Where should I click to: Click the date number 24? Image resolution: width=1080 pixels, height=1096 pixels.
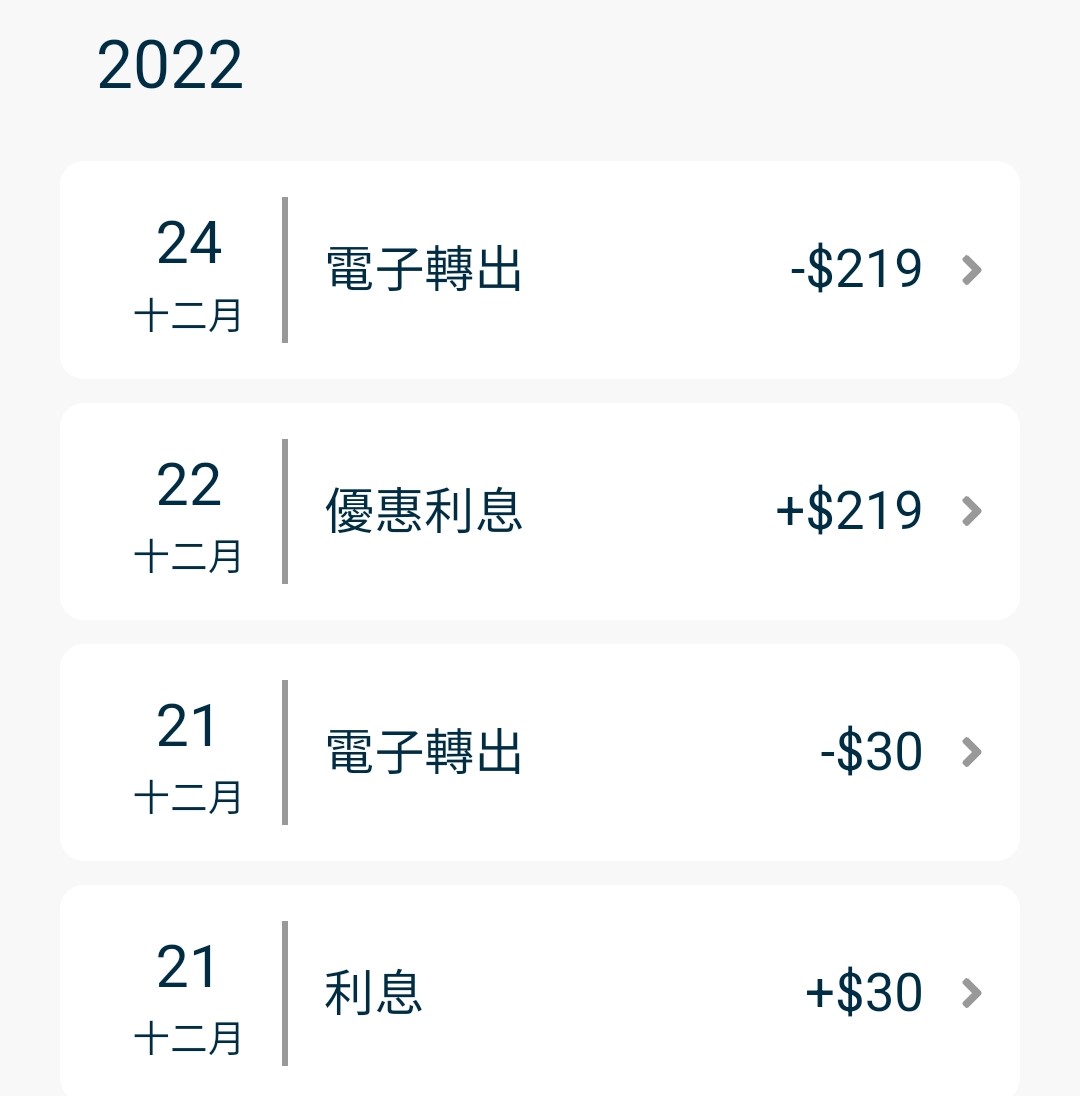pos(188,245)
